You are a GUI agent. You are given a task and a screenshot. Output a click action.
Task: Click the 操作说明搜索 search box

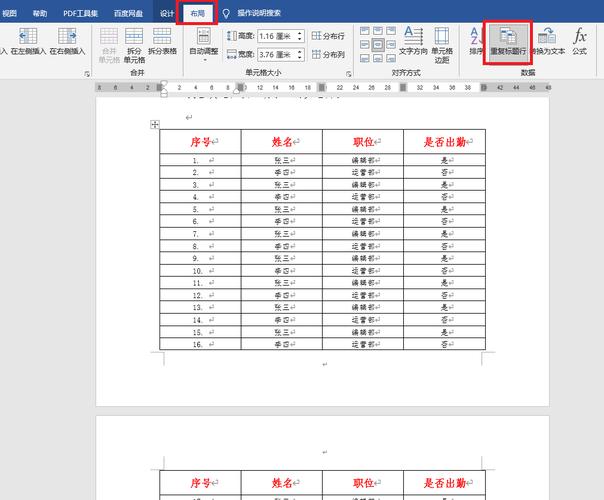click(259, 13)
